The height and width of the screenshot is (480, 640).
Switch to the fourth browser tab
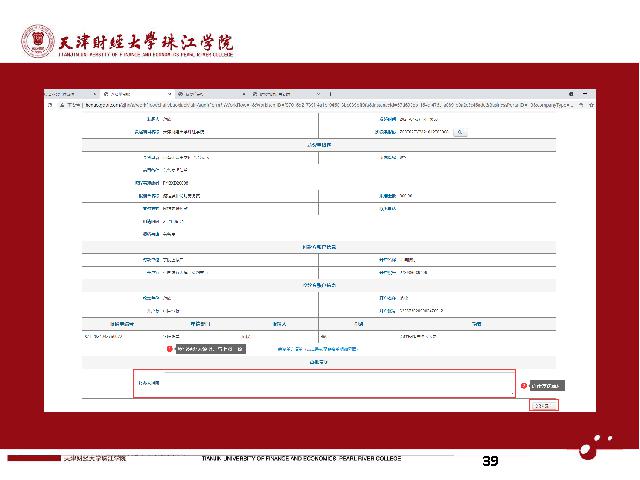(x=286, y=94)
